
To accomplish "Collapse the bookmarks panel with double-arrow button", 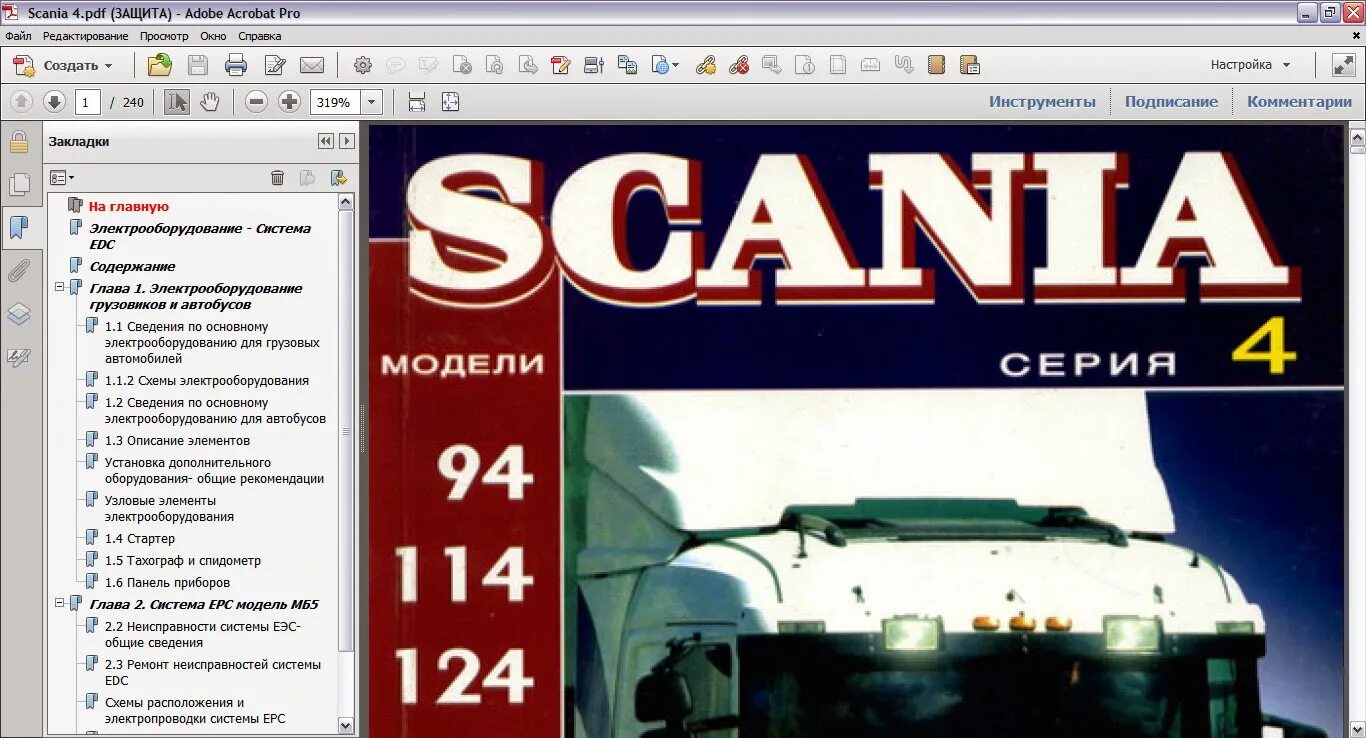I will coord(326,141).
